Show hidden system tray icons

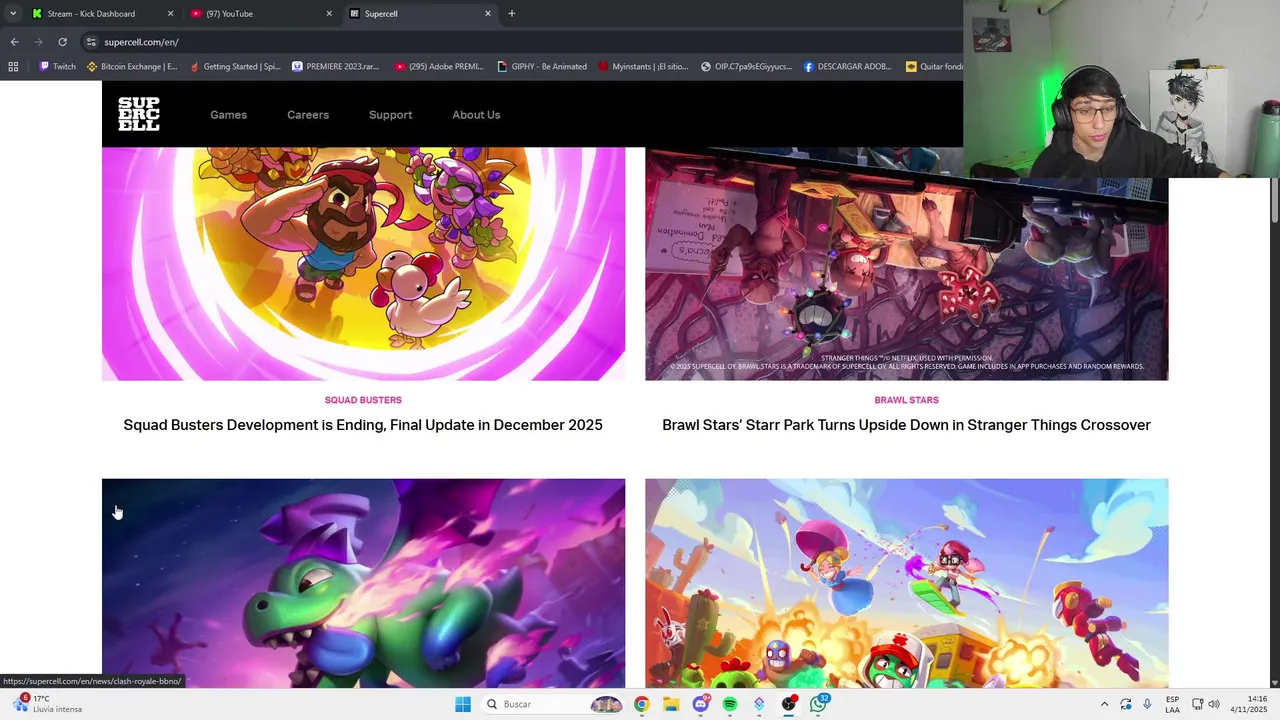click(x=1104, y=704)
